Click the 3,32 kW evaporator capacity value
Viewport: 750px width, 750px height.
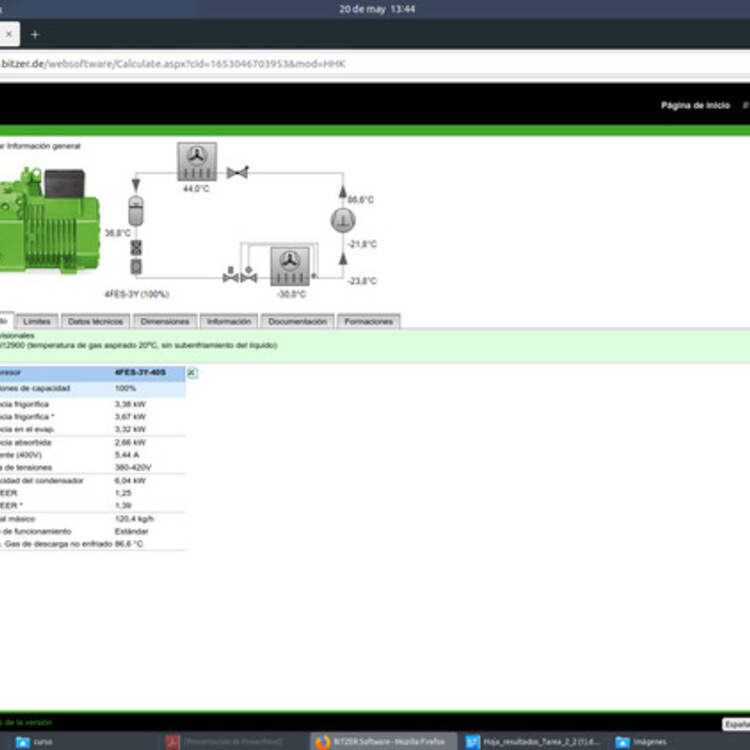(130, 429)
